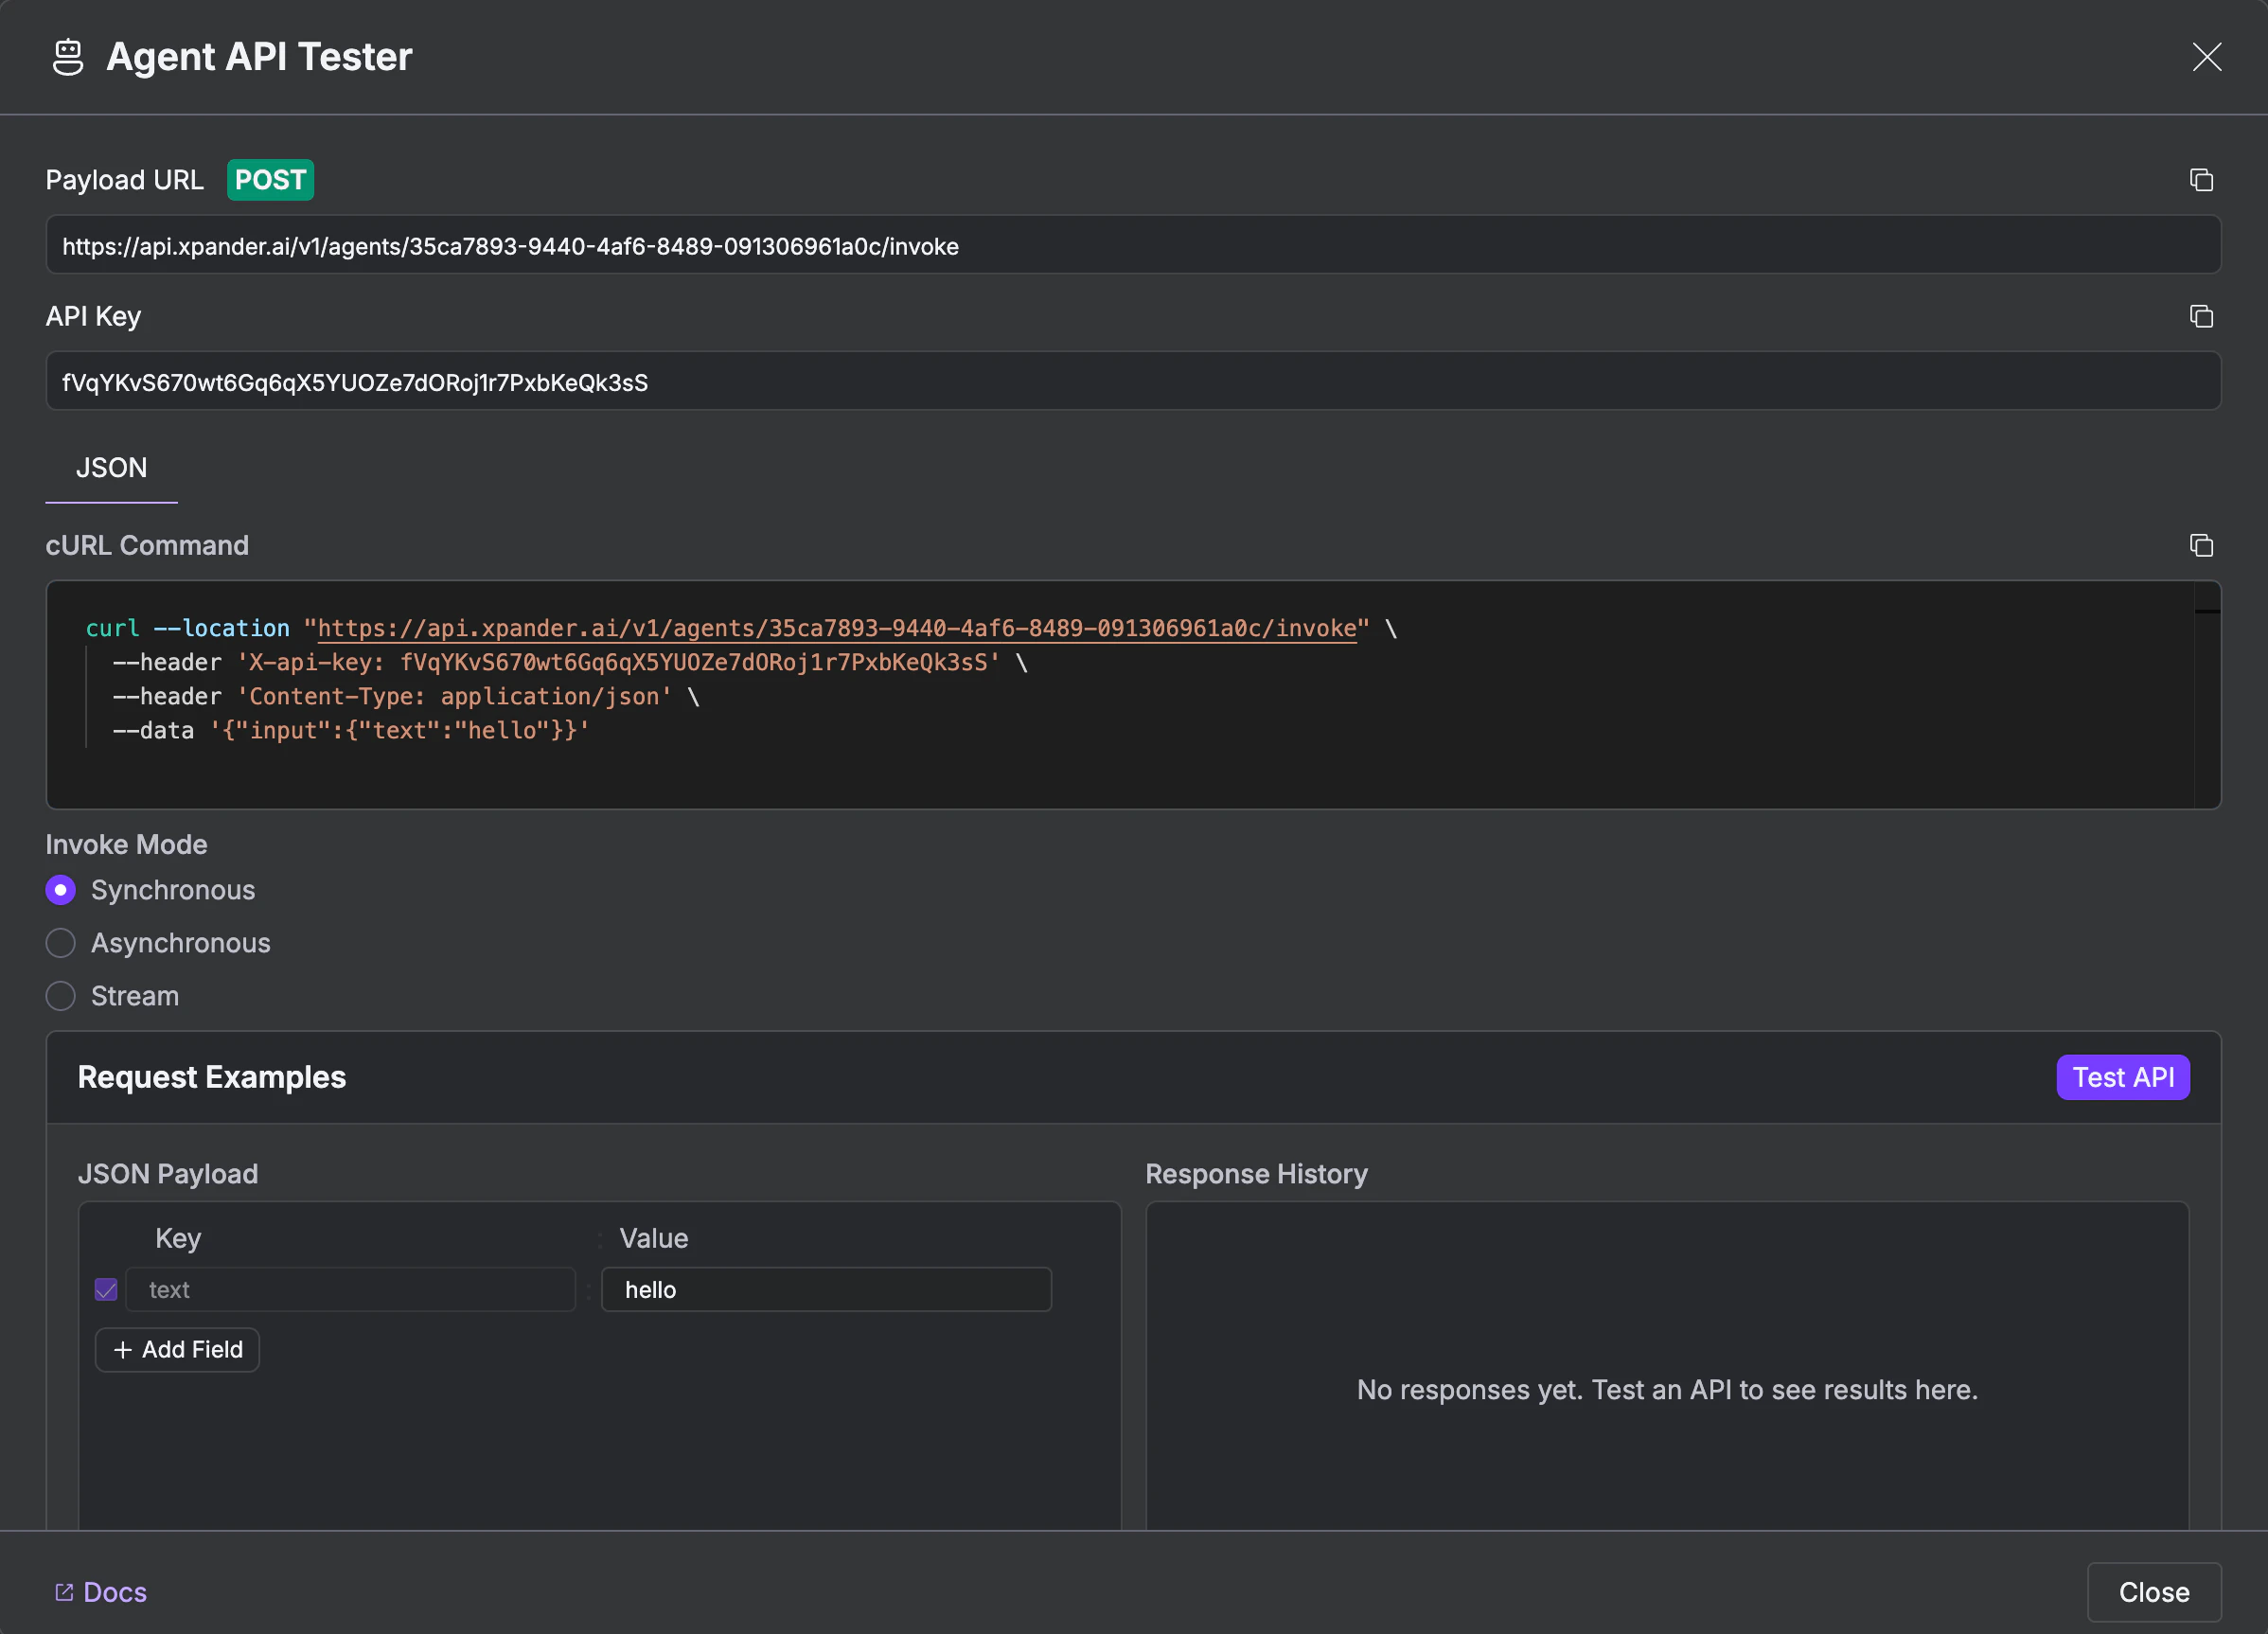
Task: Click the Value column header
Action: tap(654, 1238)
